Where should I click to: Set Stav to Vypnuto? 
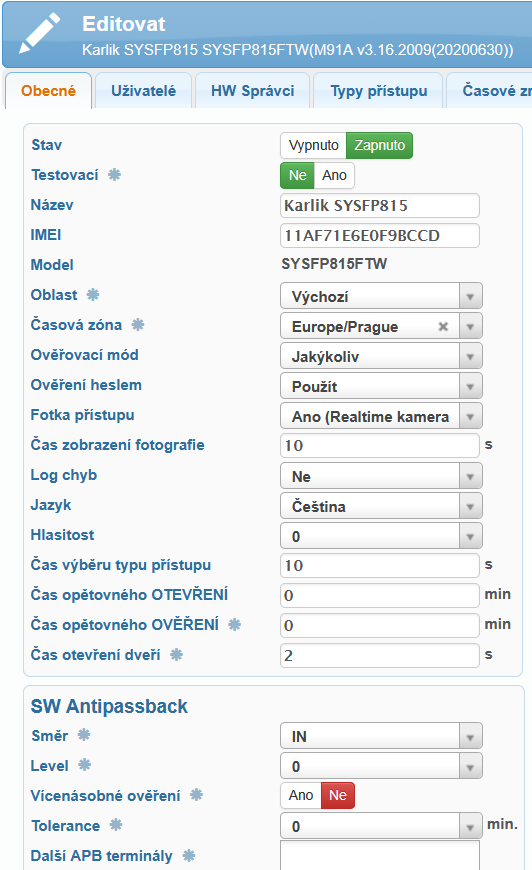[x=313, y=145]
